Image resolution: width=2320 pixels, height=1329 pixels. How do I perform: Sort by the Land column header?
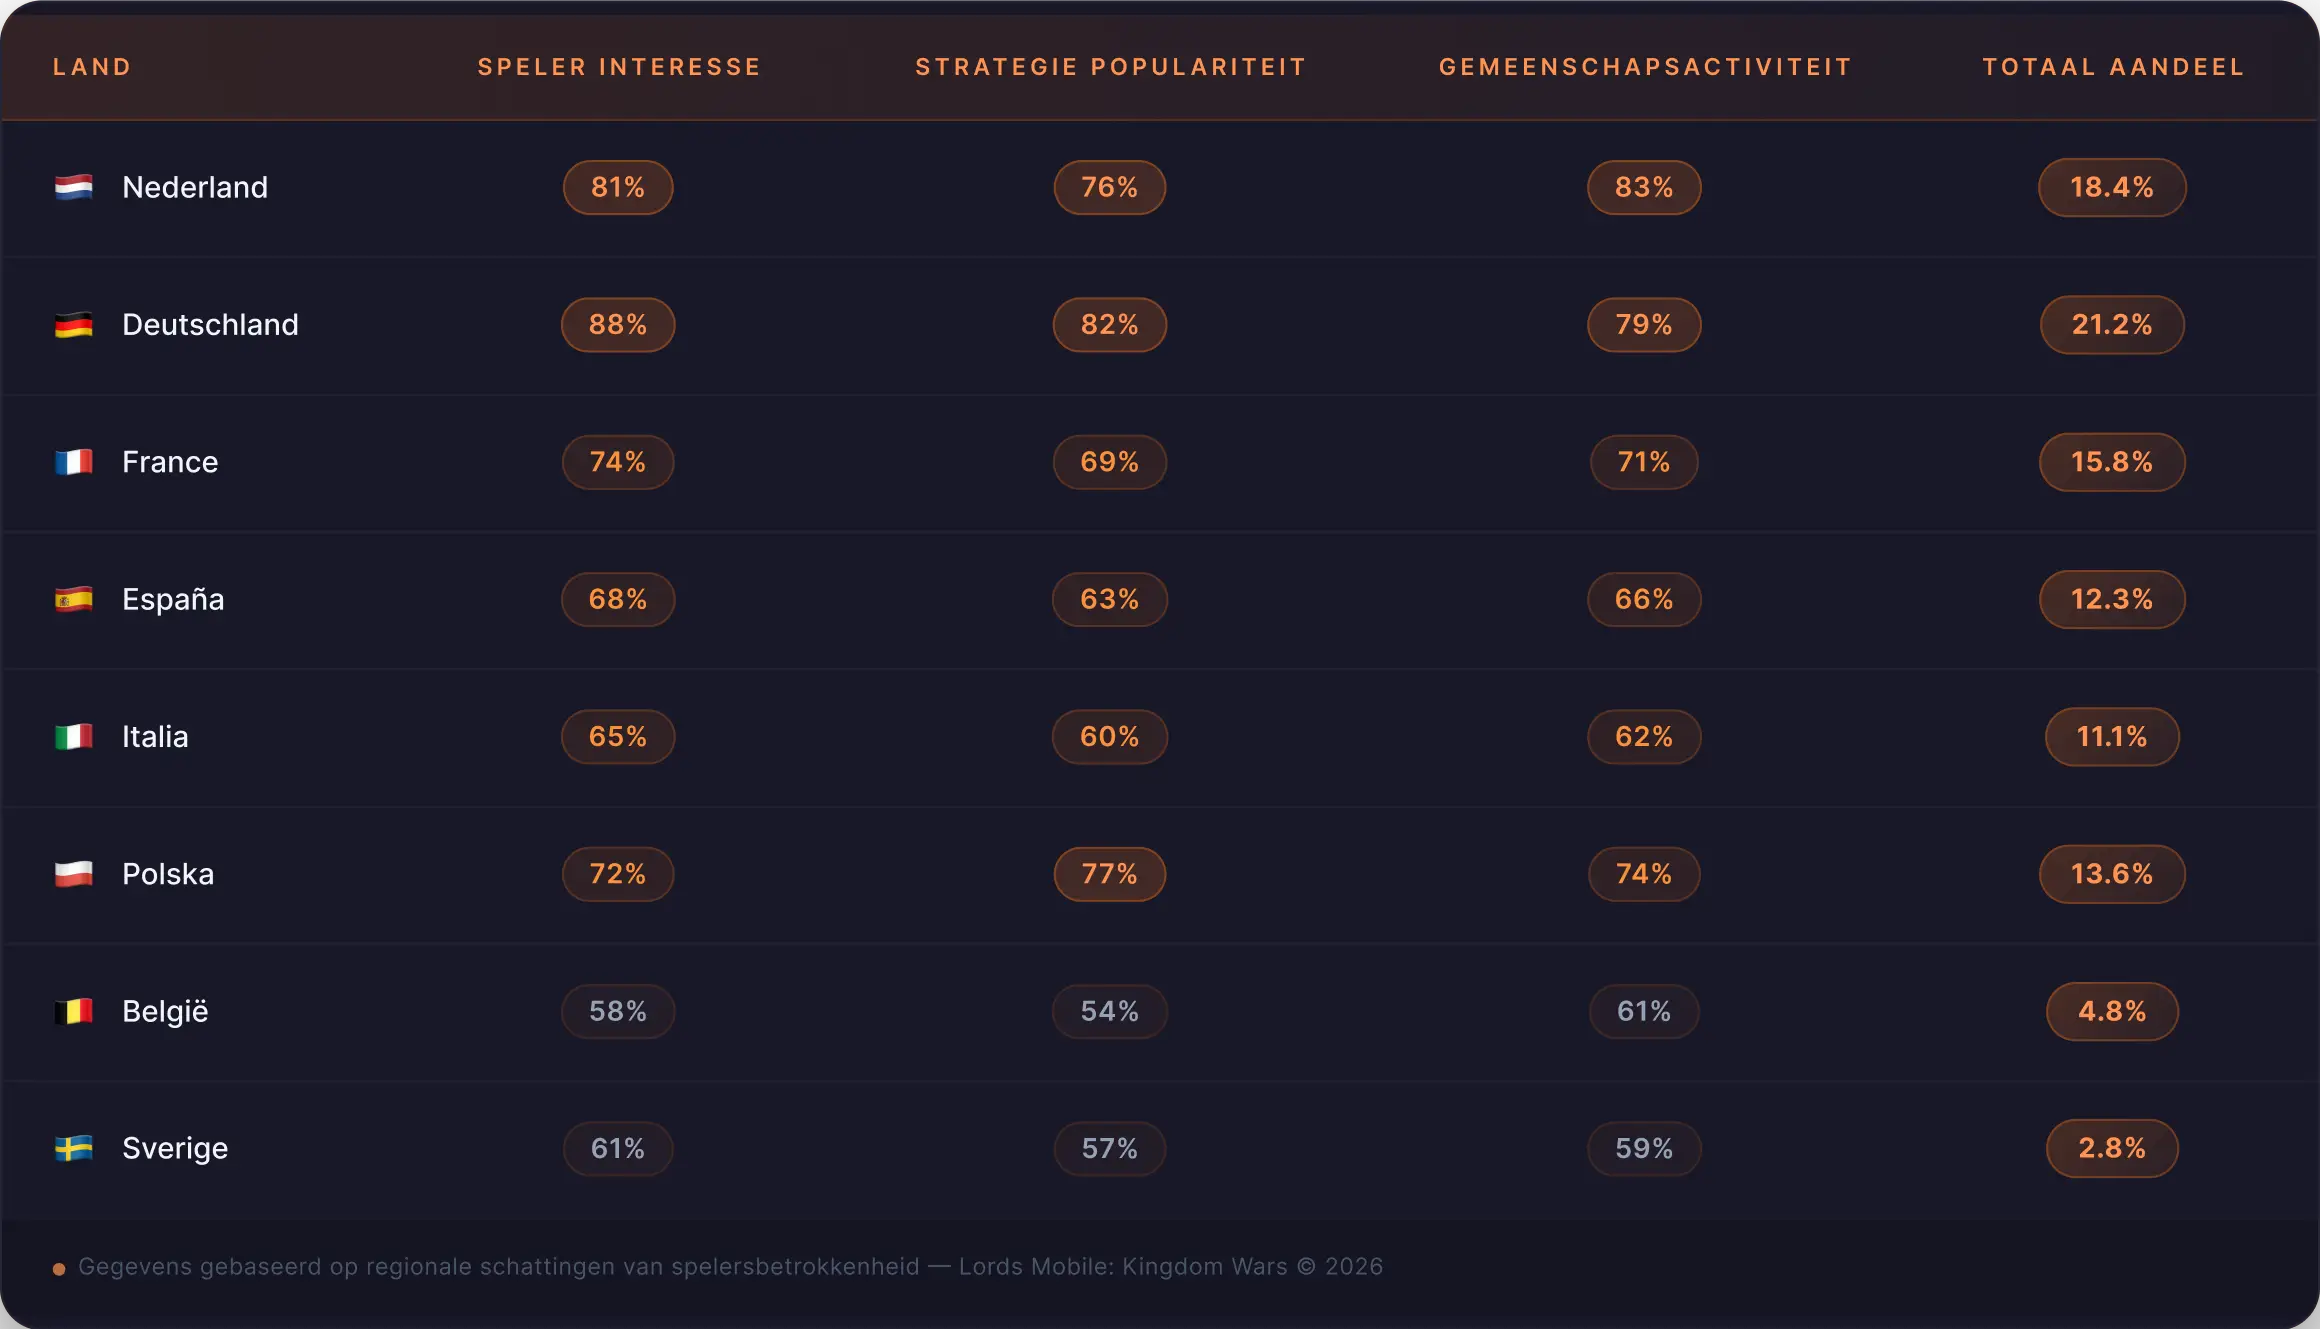coord(92,67)
